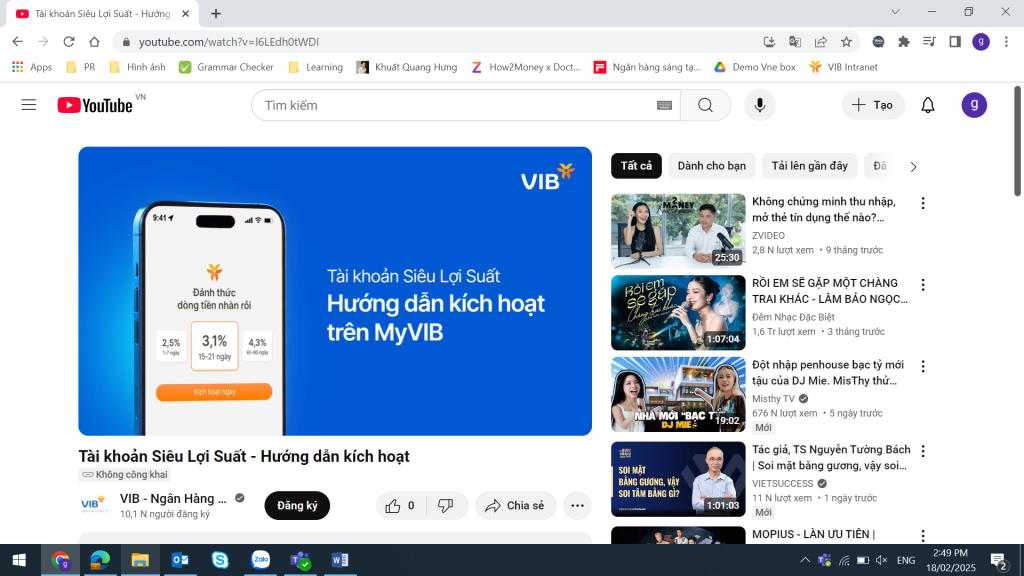Share this page from the address bar
The image size is (1024, 576).
click(821, 42)
